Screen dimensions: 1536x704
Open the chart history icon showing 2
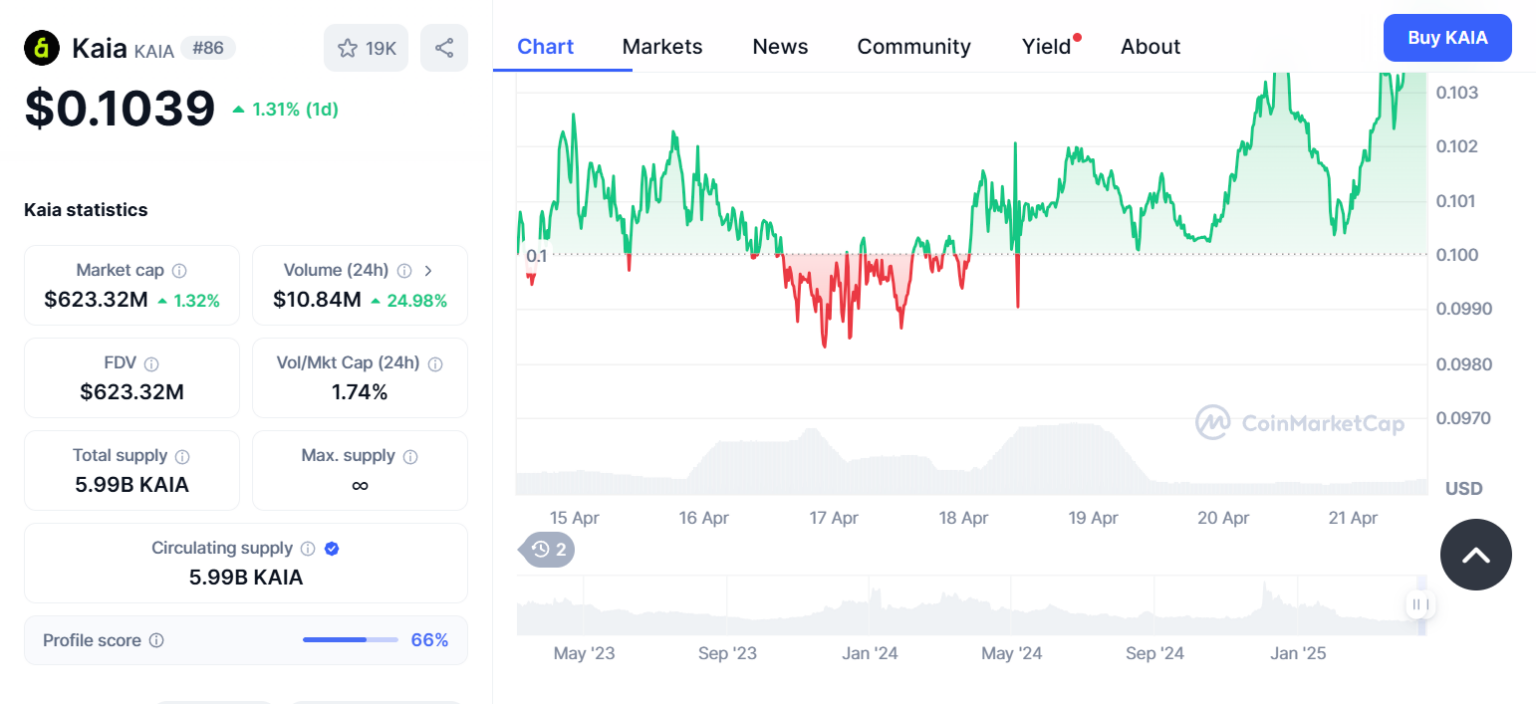[x=546, y=550]
